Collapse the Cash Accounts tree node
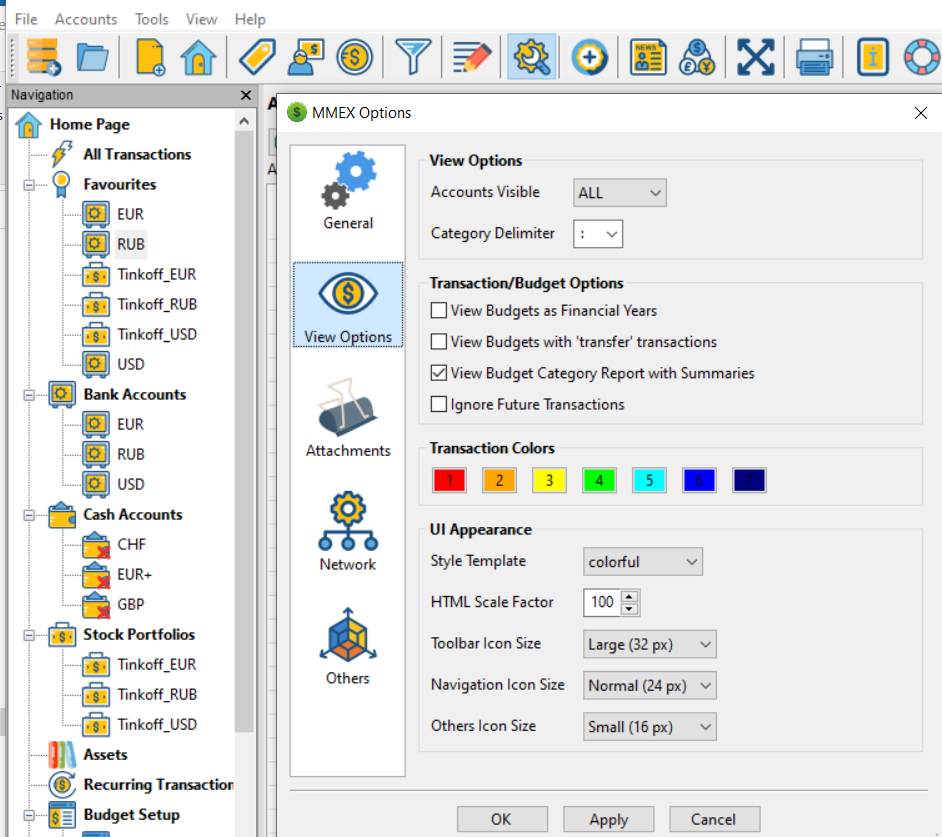This screenshot has width=942, height=837. click(x=29, y=516)
